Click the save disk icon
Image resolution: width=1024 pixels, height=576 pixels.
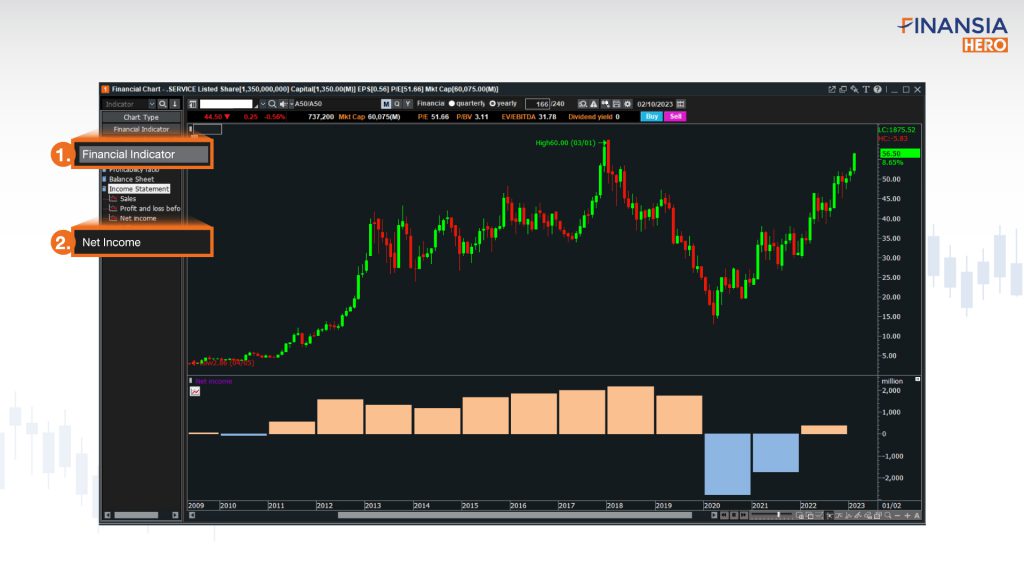[x=616, y=104]
